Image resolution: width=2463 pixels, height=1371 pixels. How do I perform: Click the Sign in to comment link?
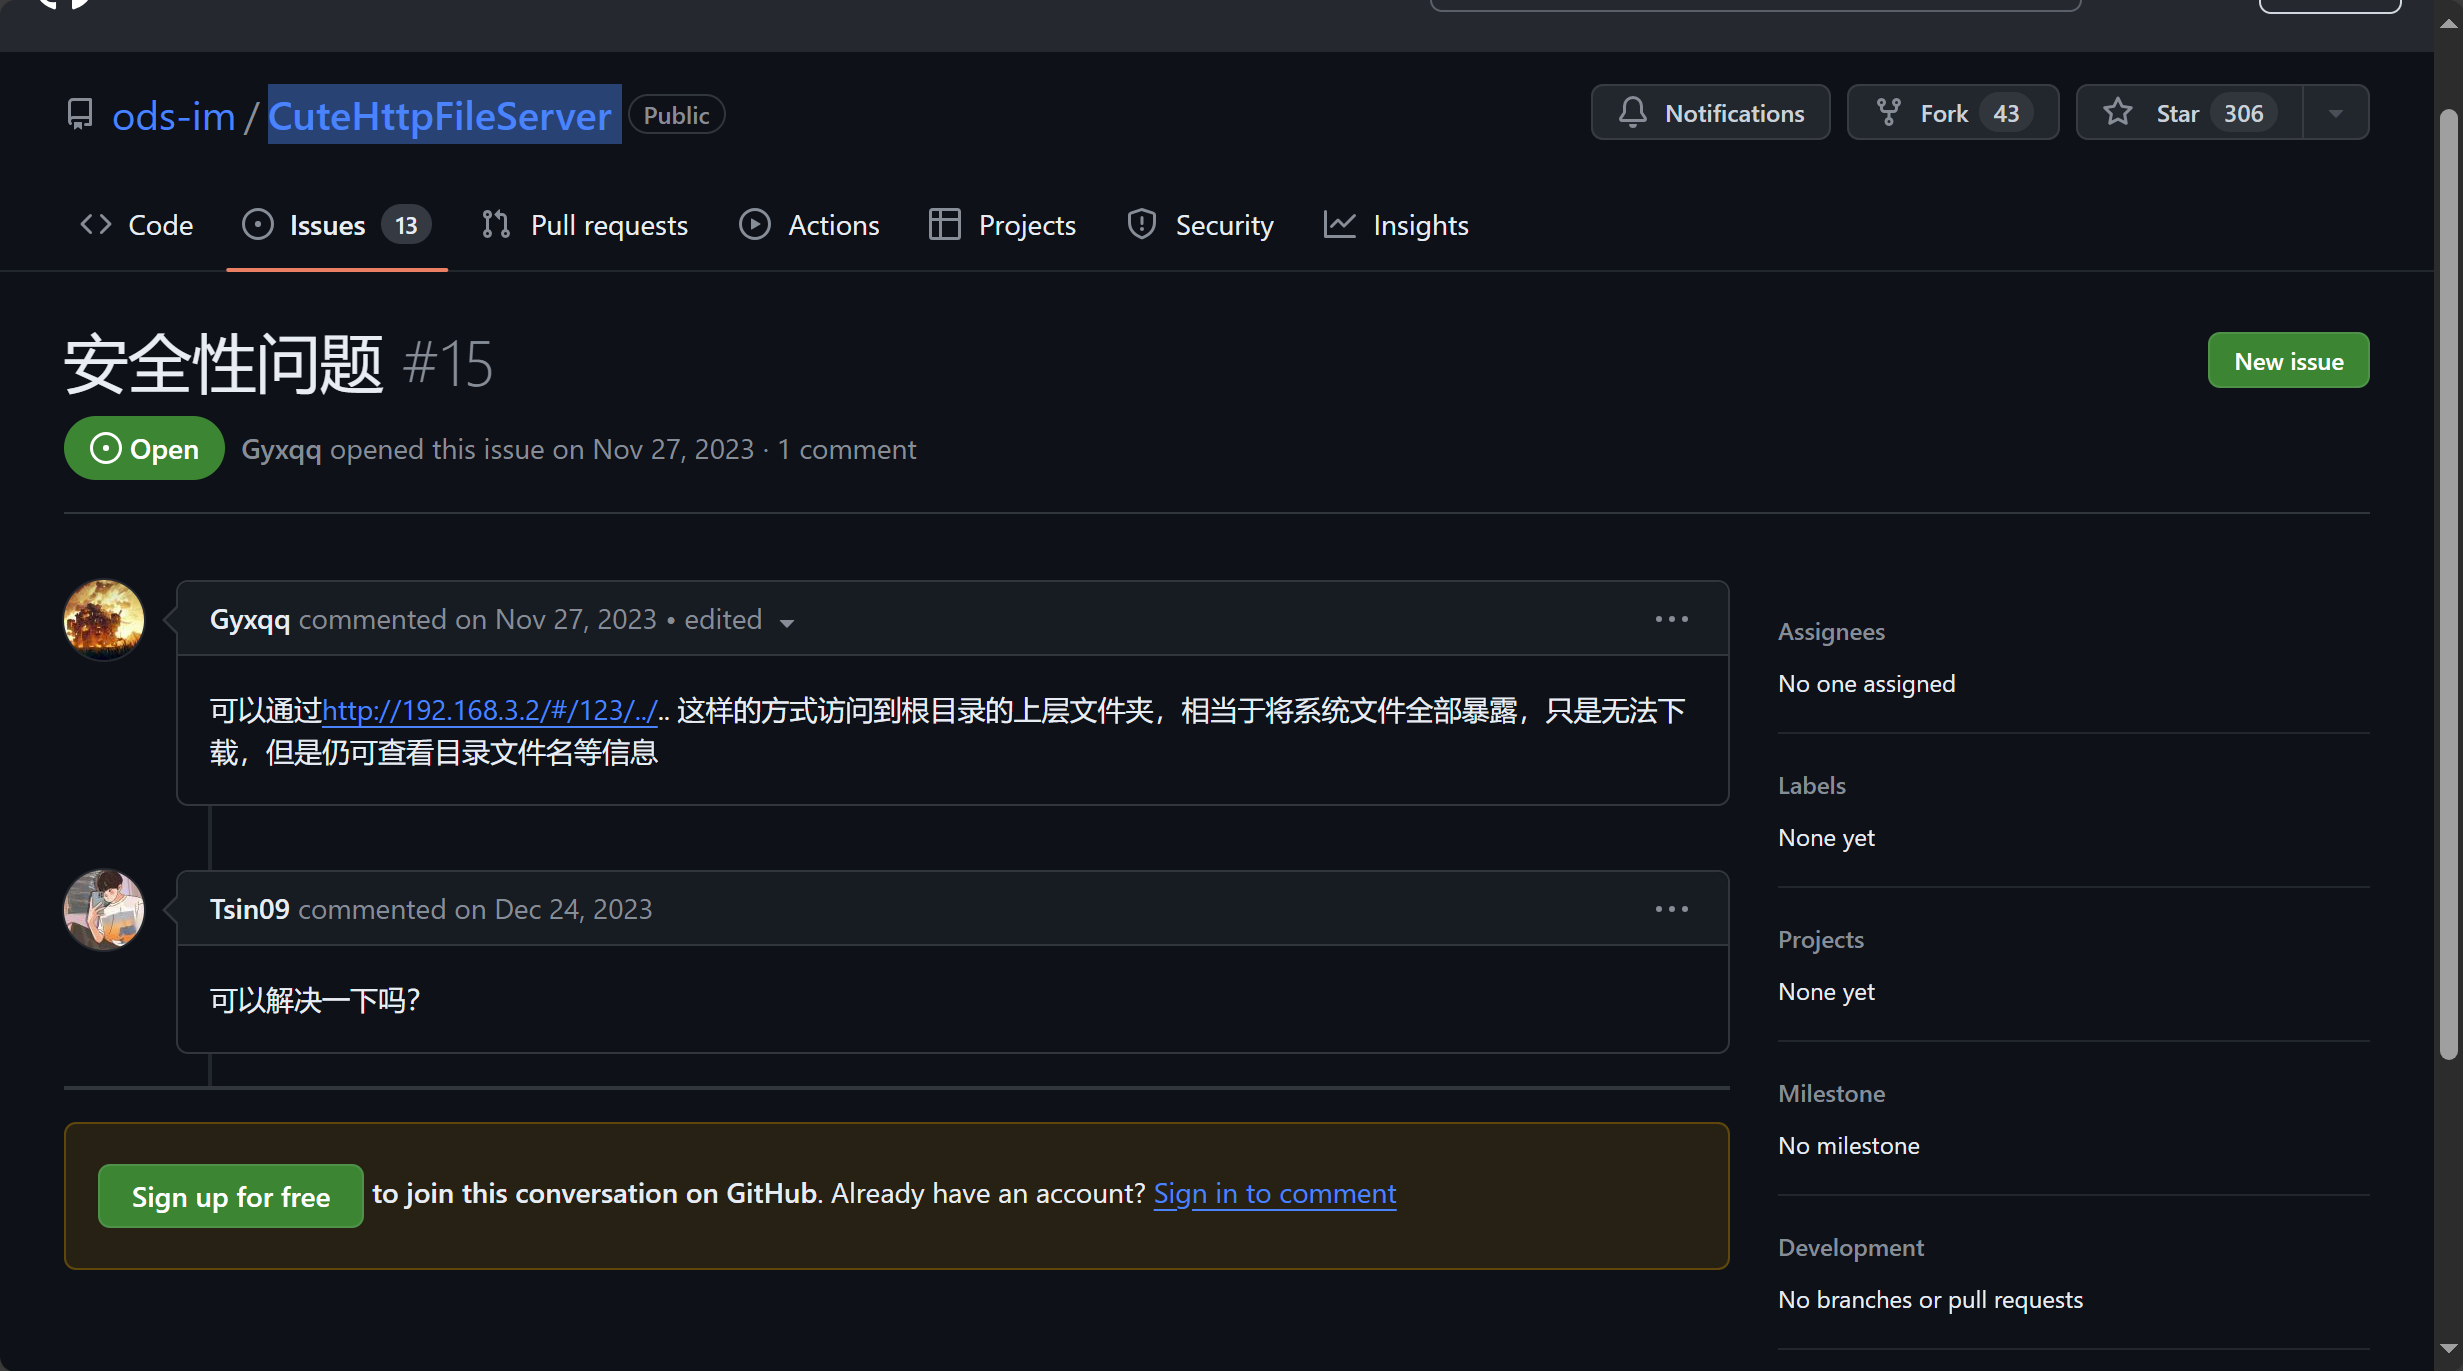(x=1275, y=1193)
